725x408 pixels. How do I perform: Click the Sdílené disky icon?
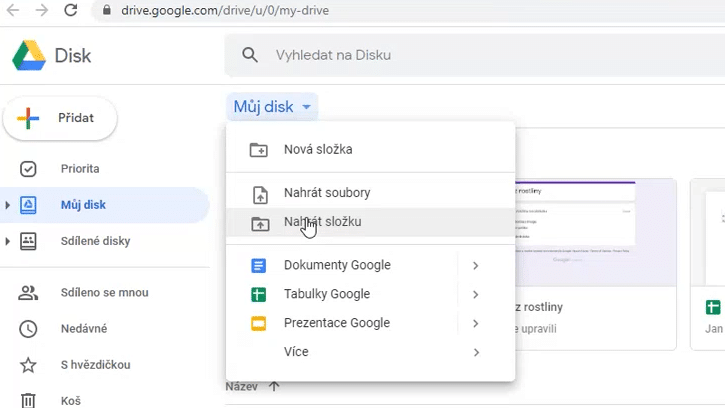point(28,241)
